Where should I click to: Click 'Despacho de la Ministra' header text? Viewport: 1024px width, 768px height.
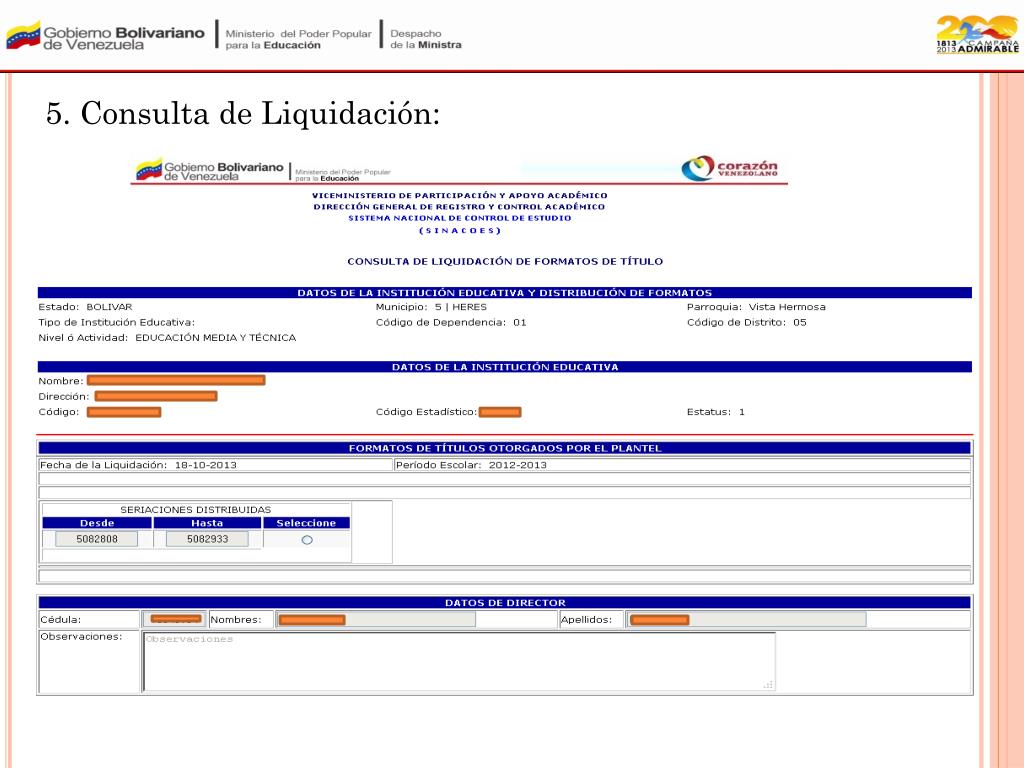(426, 39)
